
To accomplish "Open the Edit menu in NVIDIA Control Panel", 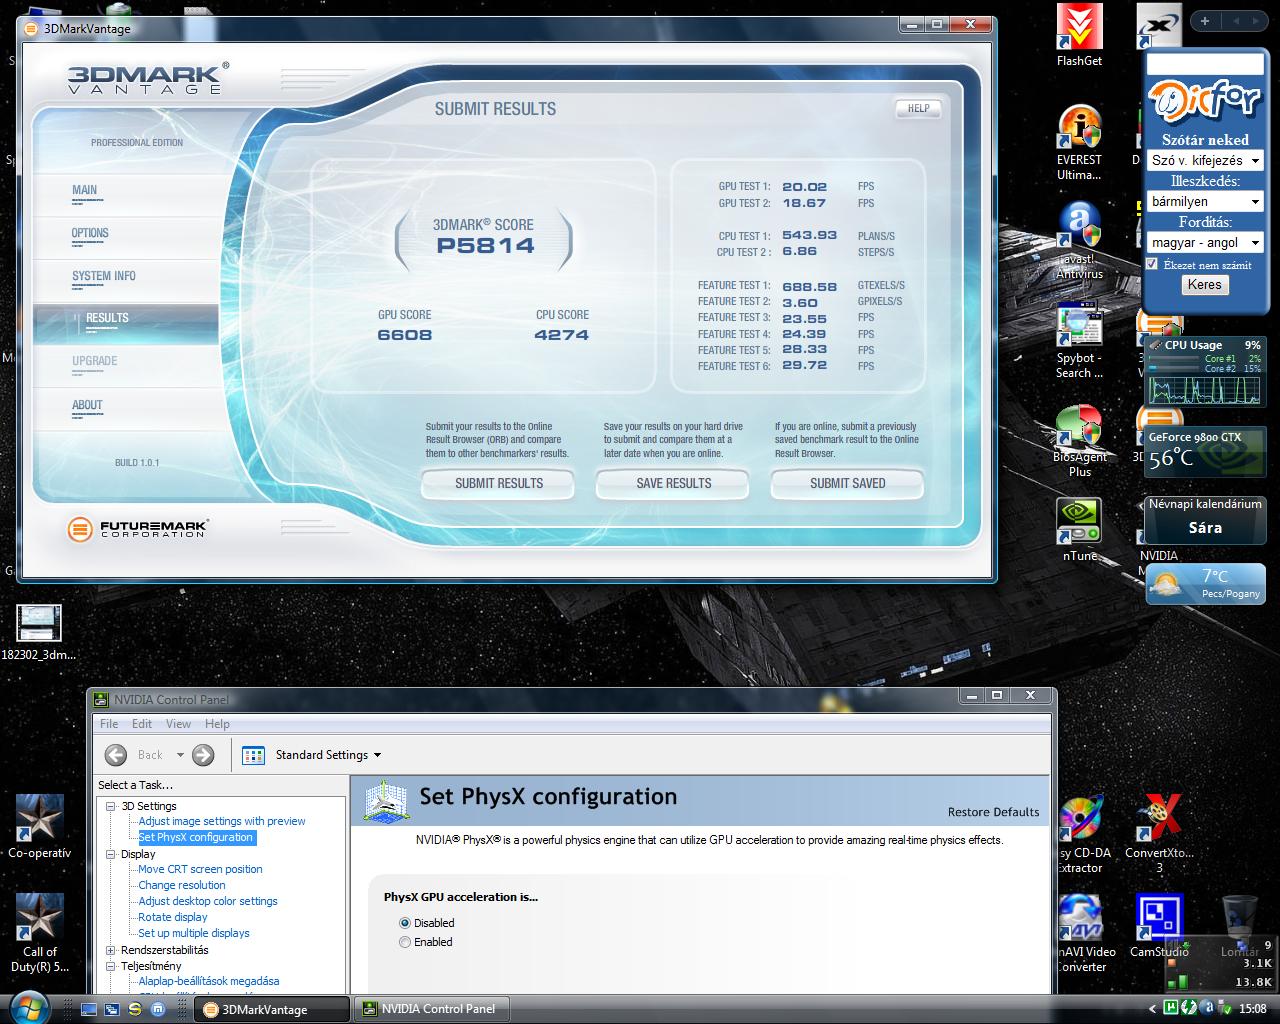I will click(142, 724).
